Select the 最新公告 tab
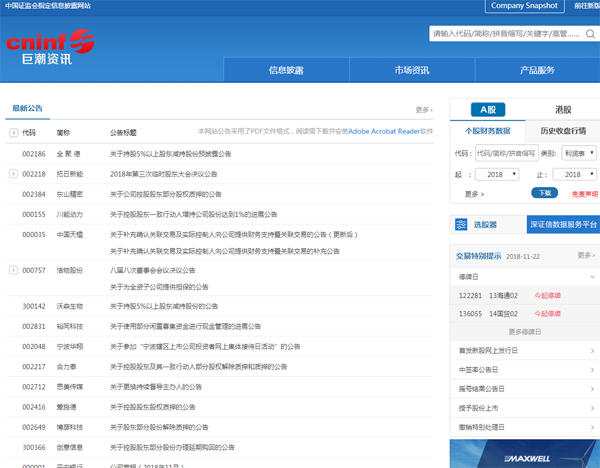This screenshot has height=468, width=600. pyautogui.click(x=28, y=108)
